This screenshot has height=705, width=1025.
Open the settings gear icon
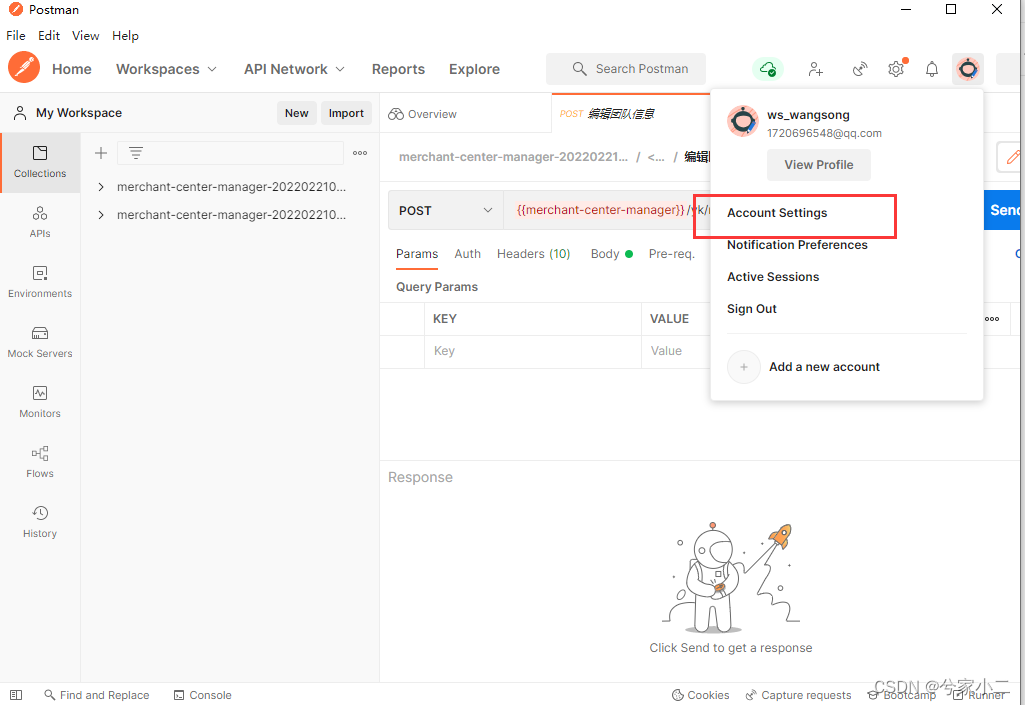click(x=896, y=69)
